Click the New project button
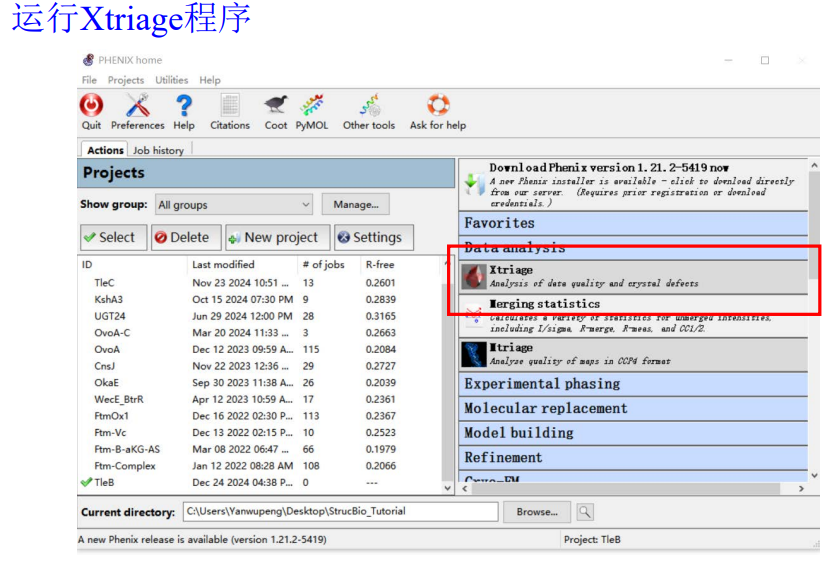Viewport: 836px width, 563px height. pyautogui.click(x=278, y=237)
